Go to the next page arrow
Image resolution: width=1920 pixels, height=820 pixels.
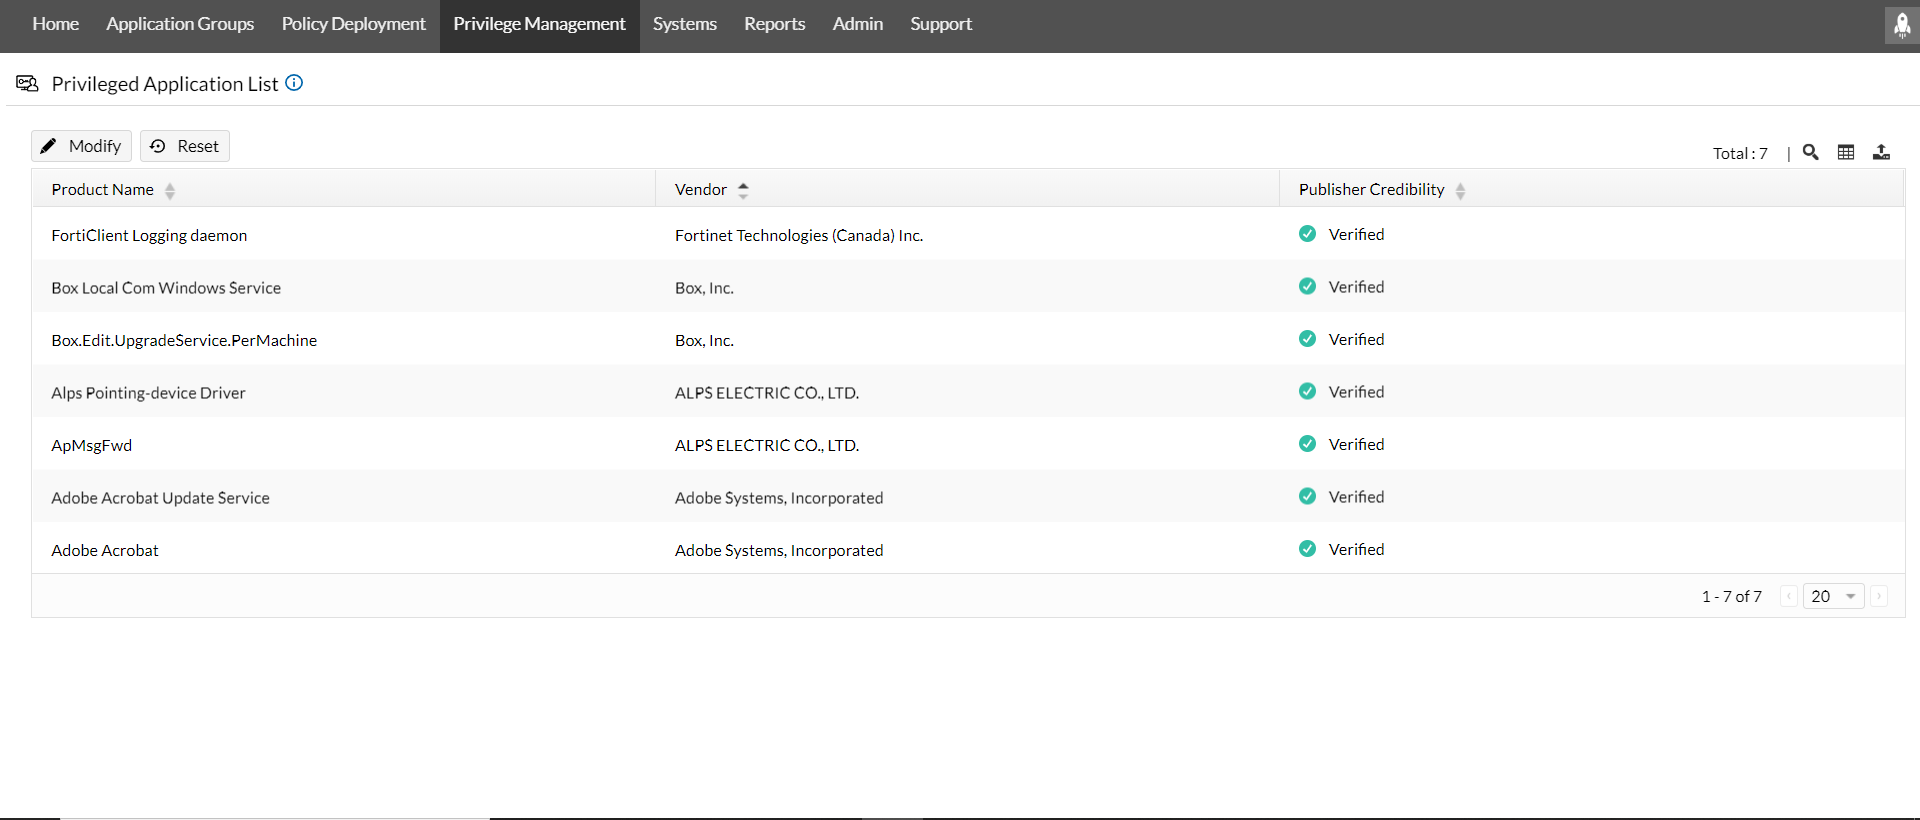[1879, 596]
